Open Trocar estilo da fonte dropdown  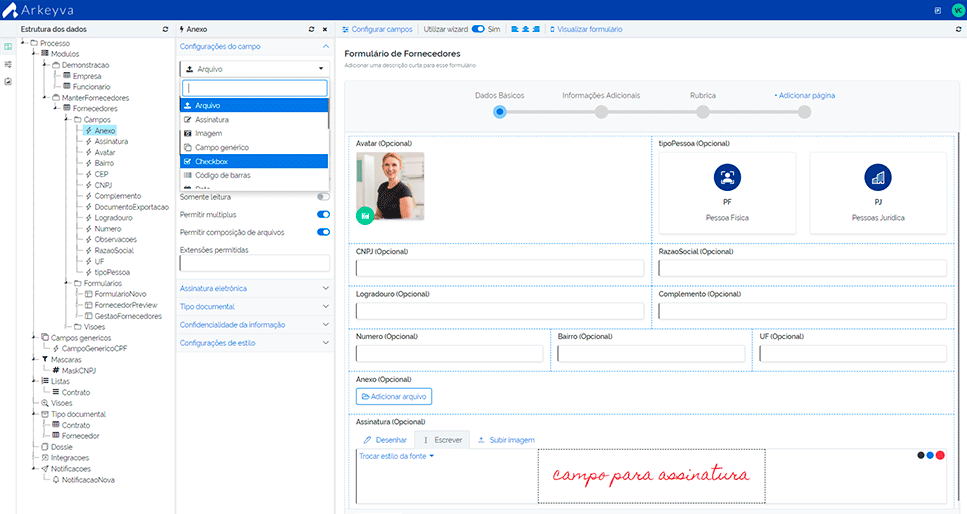396,456
